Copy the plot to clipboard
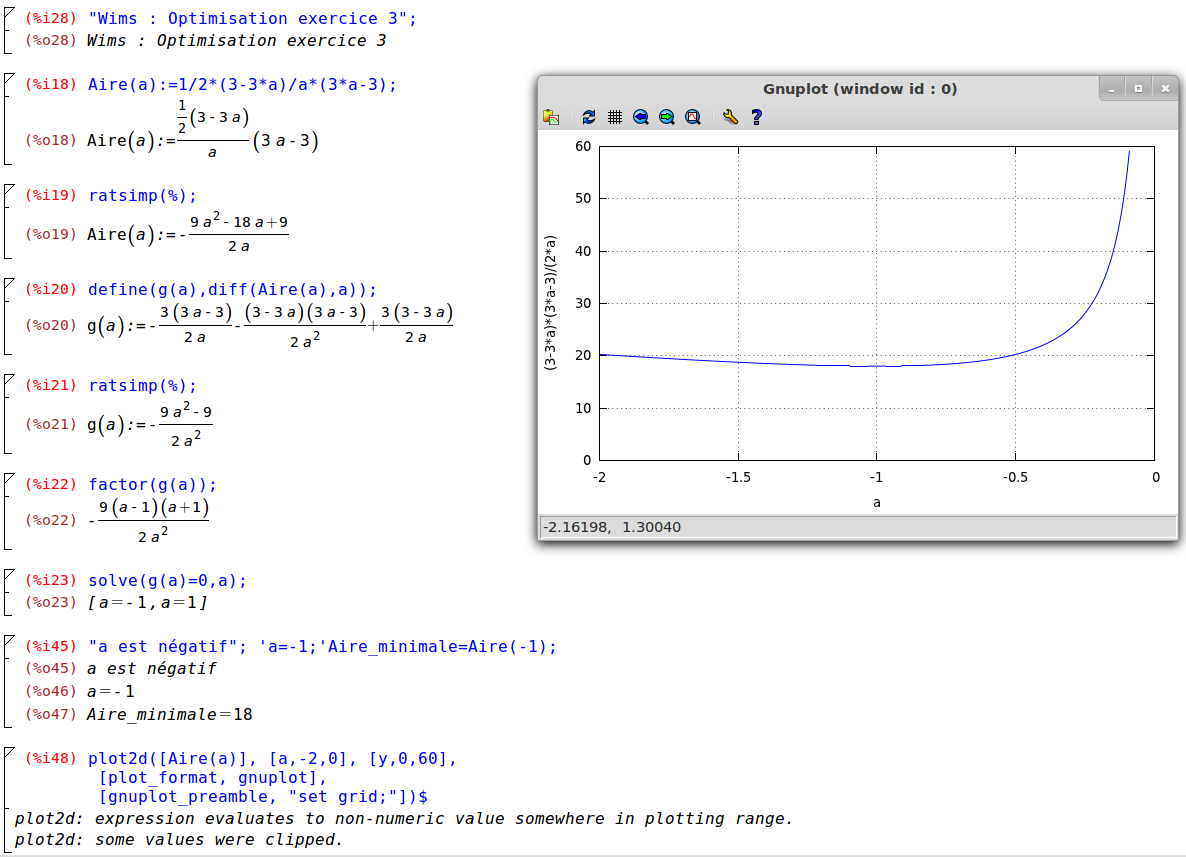Viewport: 1186px width, 857px height. pyautogui.click(x=551, y=117)
